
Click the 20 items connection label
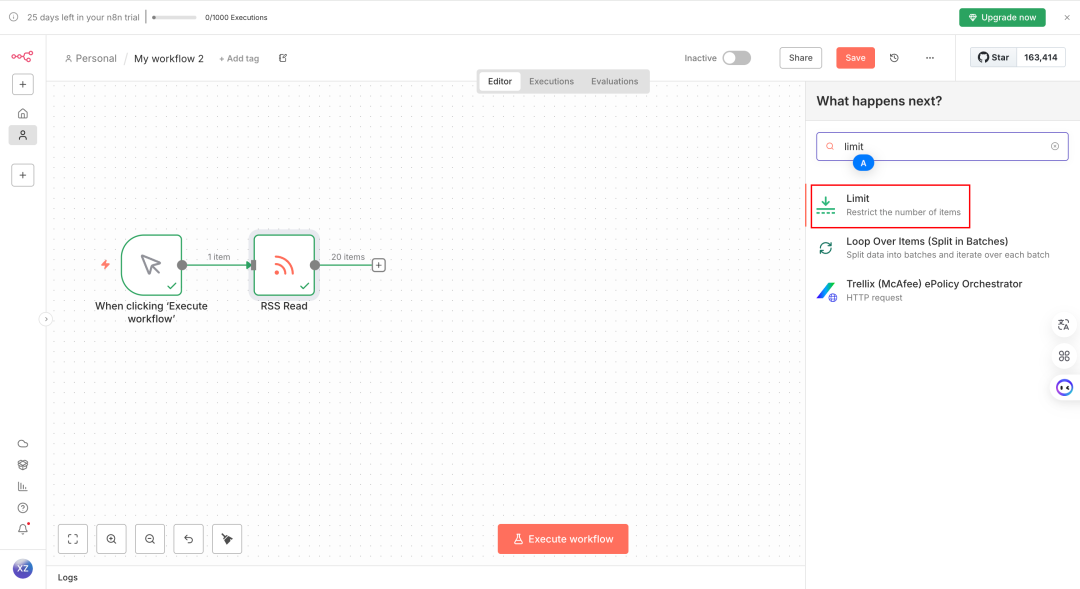[x=348, y=257]
